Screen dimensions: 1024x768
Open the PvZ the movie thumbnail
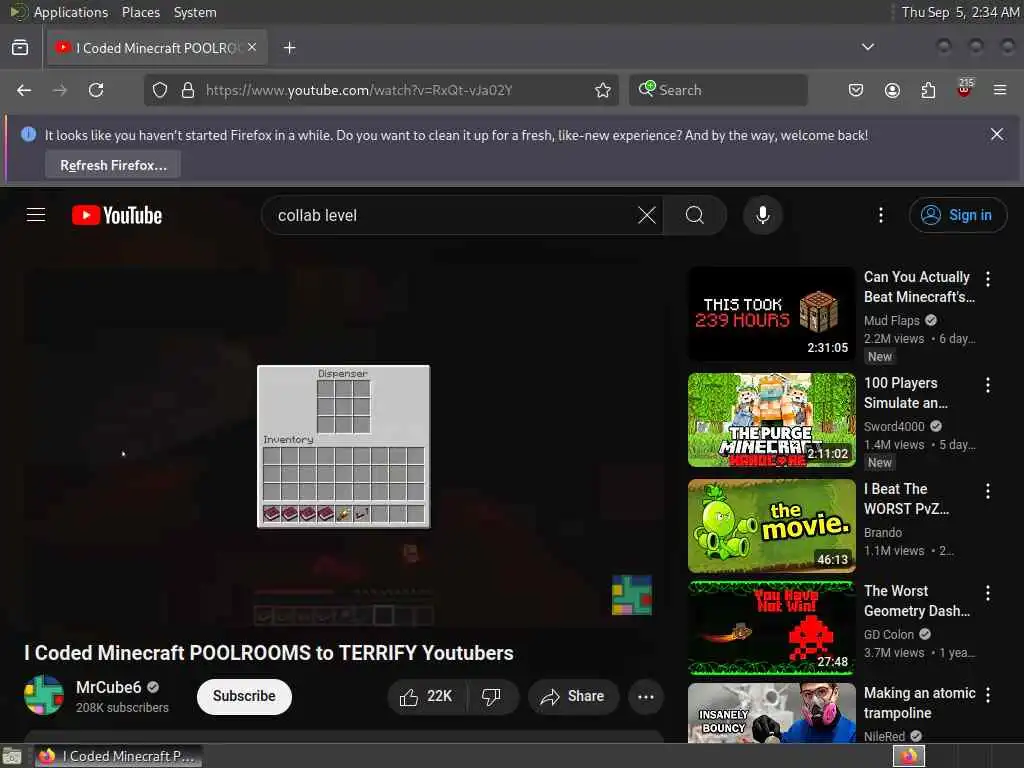771,526
